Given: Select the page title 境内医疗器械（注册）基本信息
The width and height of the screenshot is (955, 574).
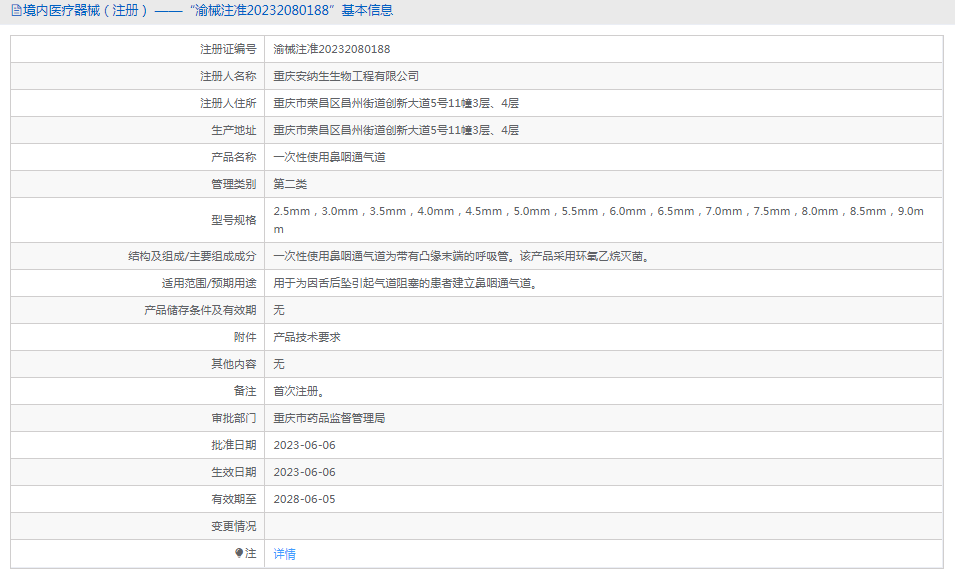Looking at the screenshot, I should pyautogui.click(x=208, y=10).
